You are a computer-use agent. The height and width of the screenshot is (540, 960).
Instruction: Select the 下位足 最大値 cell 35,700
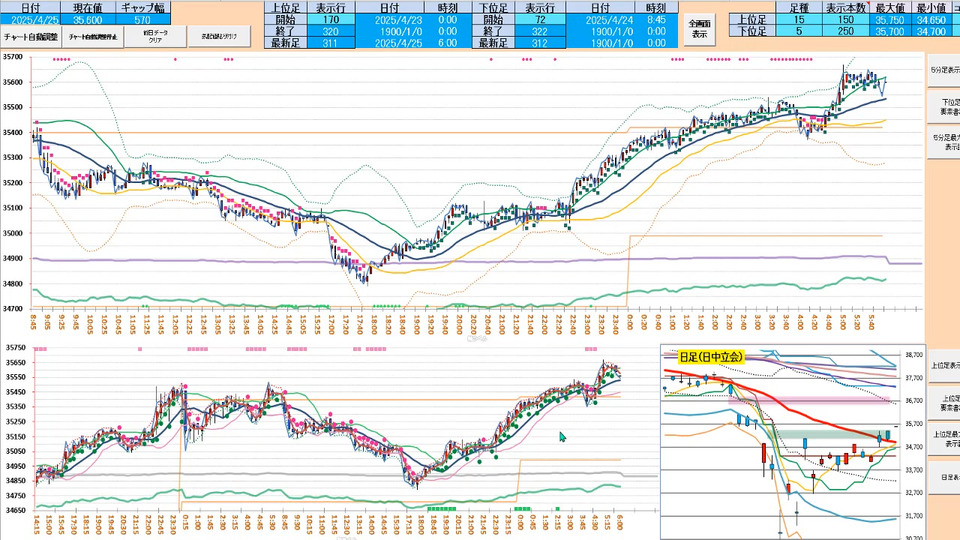890,31
